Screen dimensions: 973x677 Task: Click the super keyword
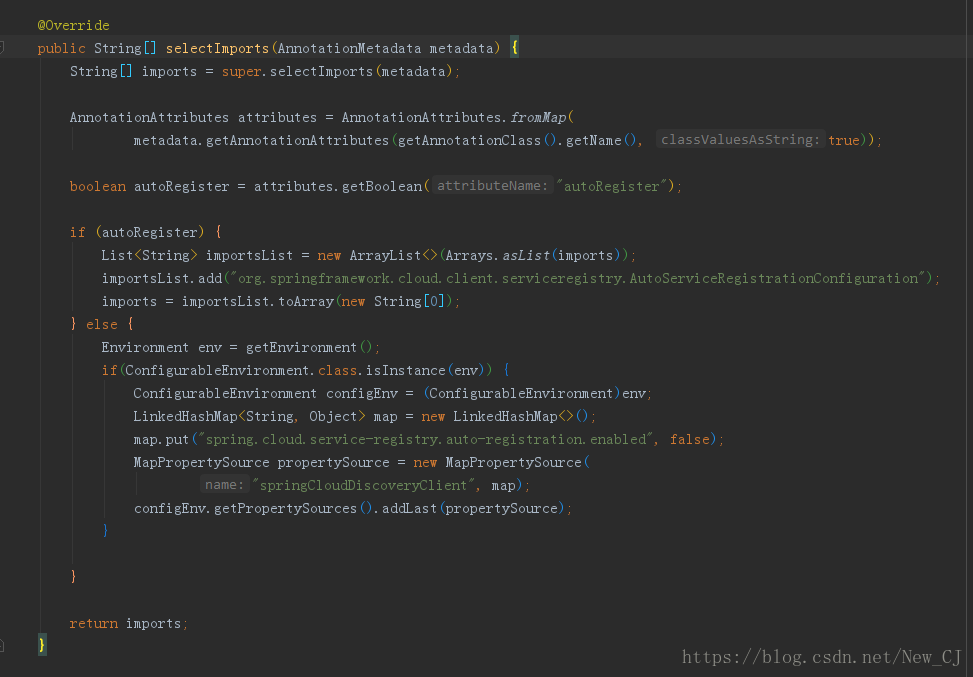(241, 71)
